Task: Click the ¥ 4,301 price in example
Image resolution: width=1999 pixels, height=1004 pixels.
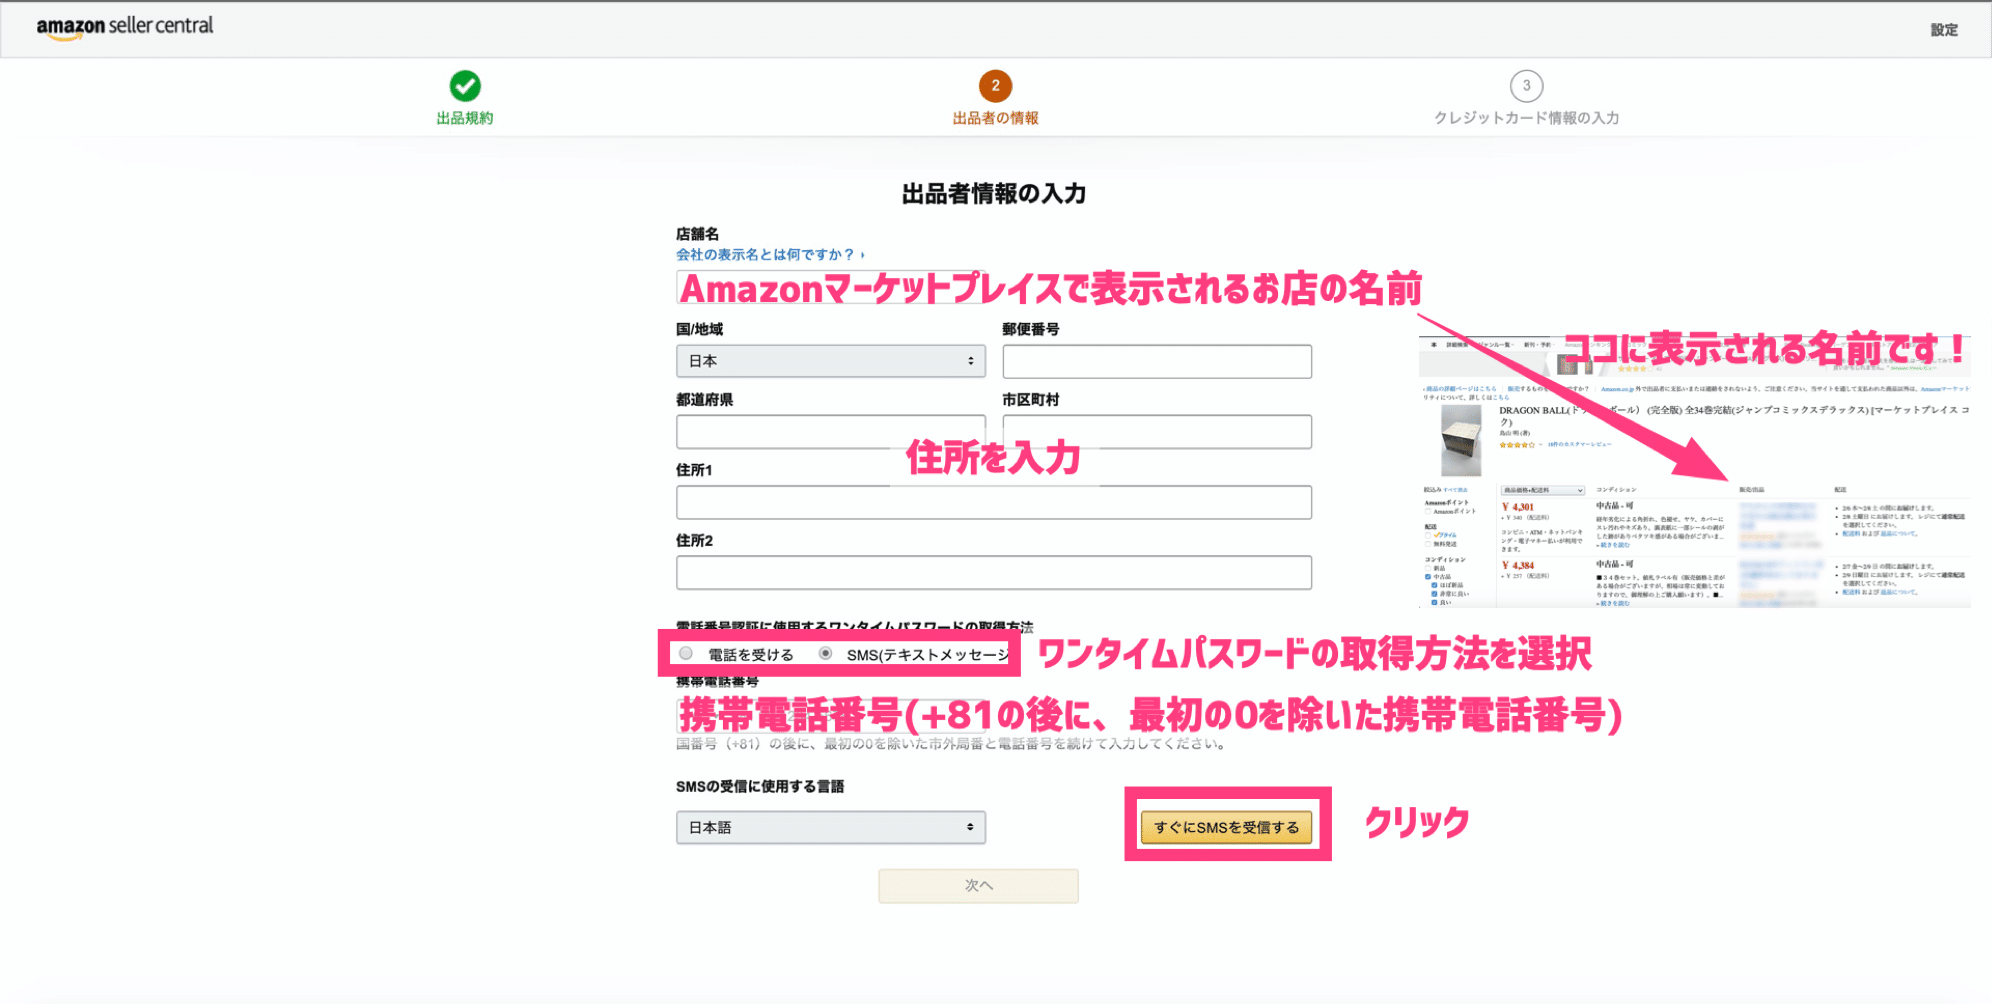Action: click(x=1518, y=507)
